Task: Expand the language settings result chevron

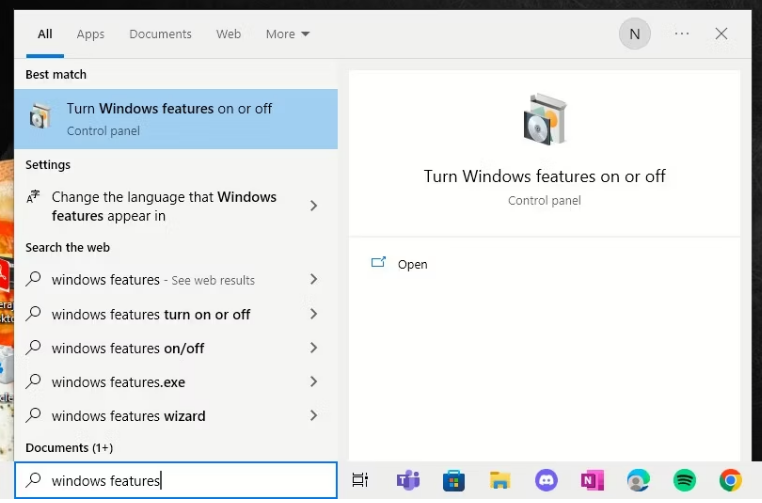Action: (x=314, y=206)
